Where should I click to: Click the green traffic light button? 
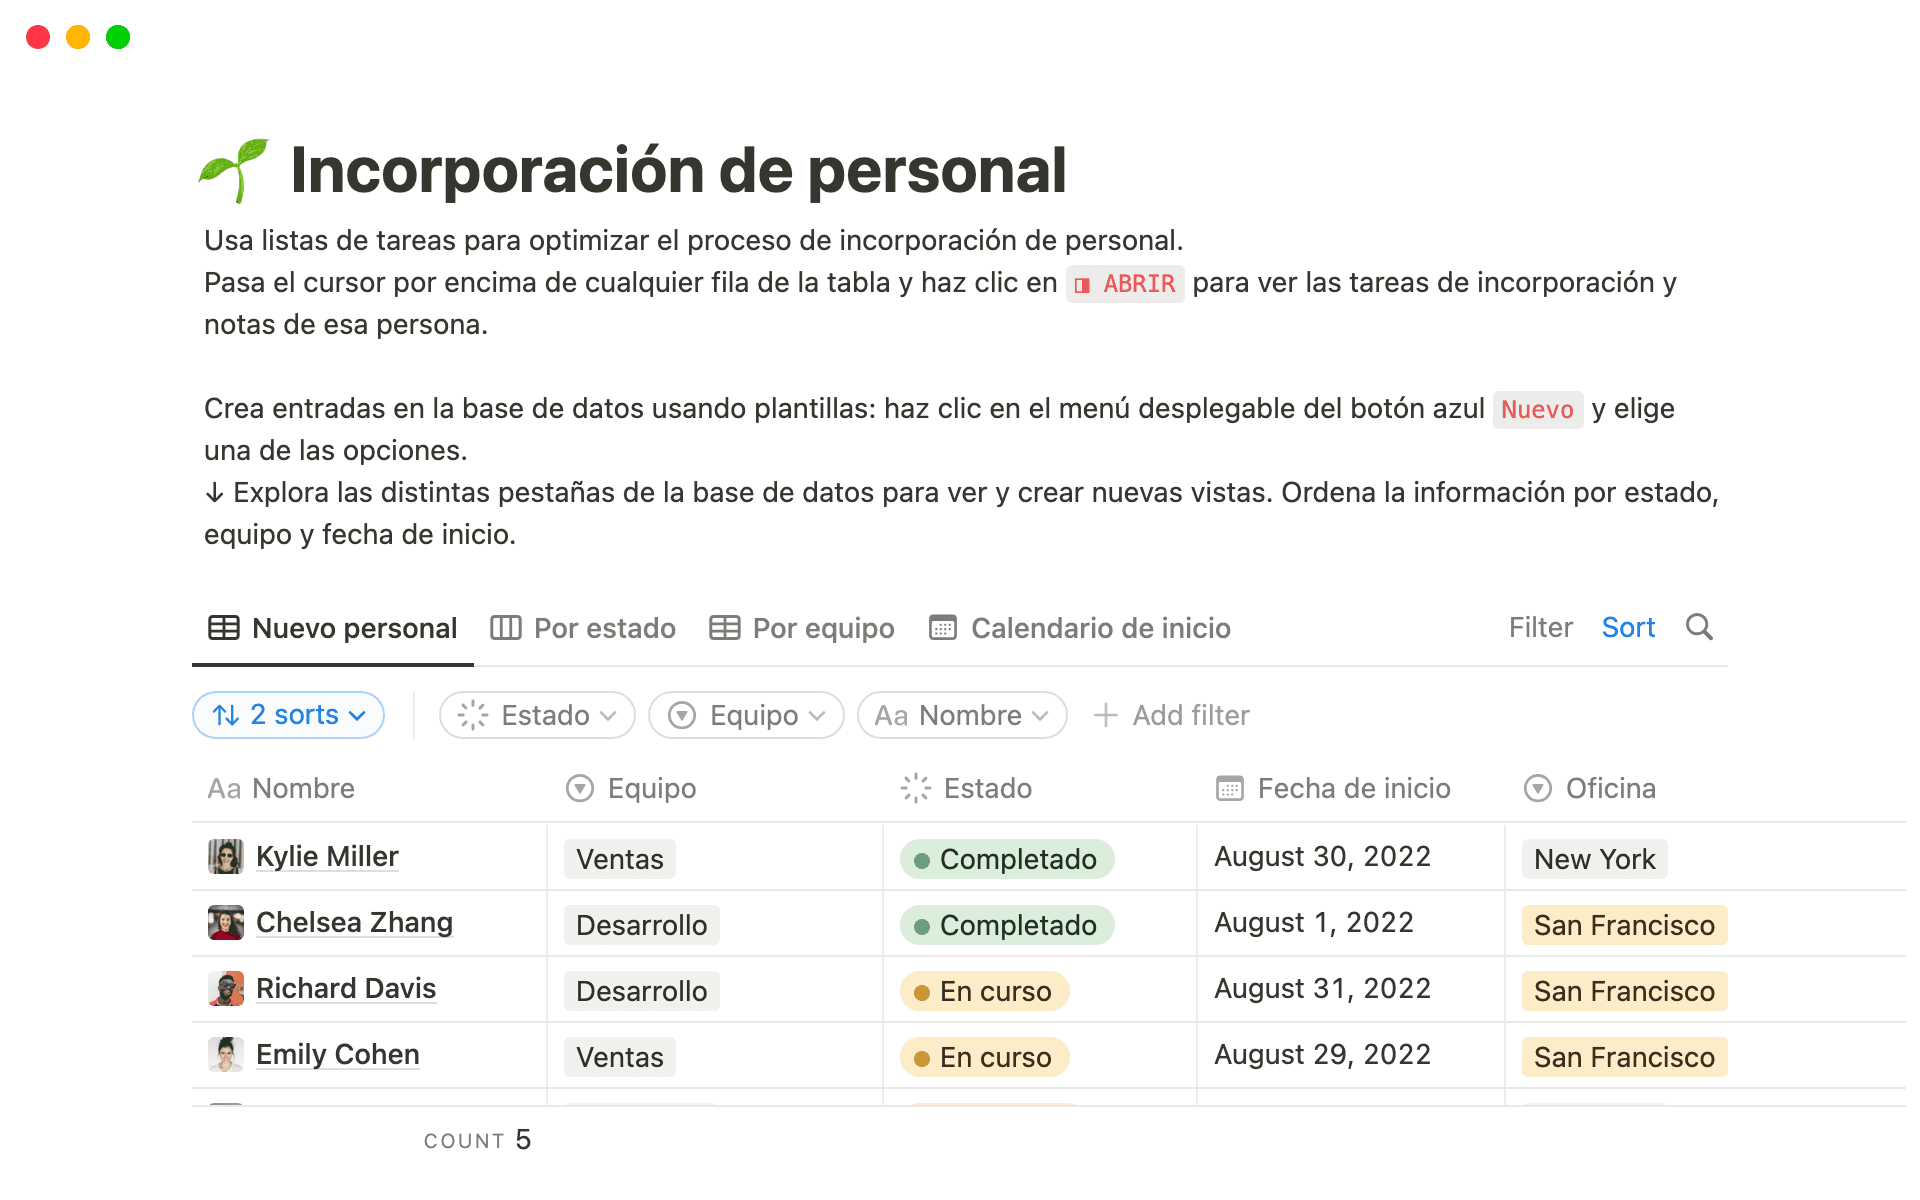(x=118, y=37)
